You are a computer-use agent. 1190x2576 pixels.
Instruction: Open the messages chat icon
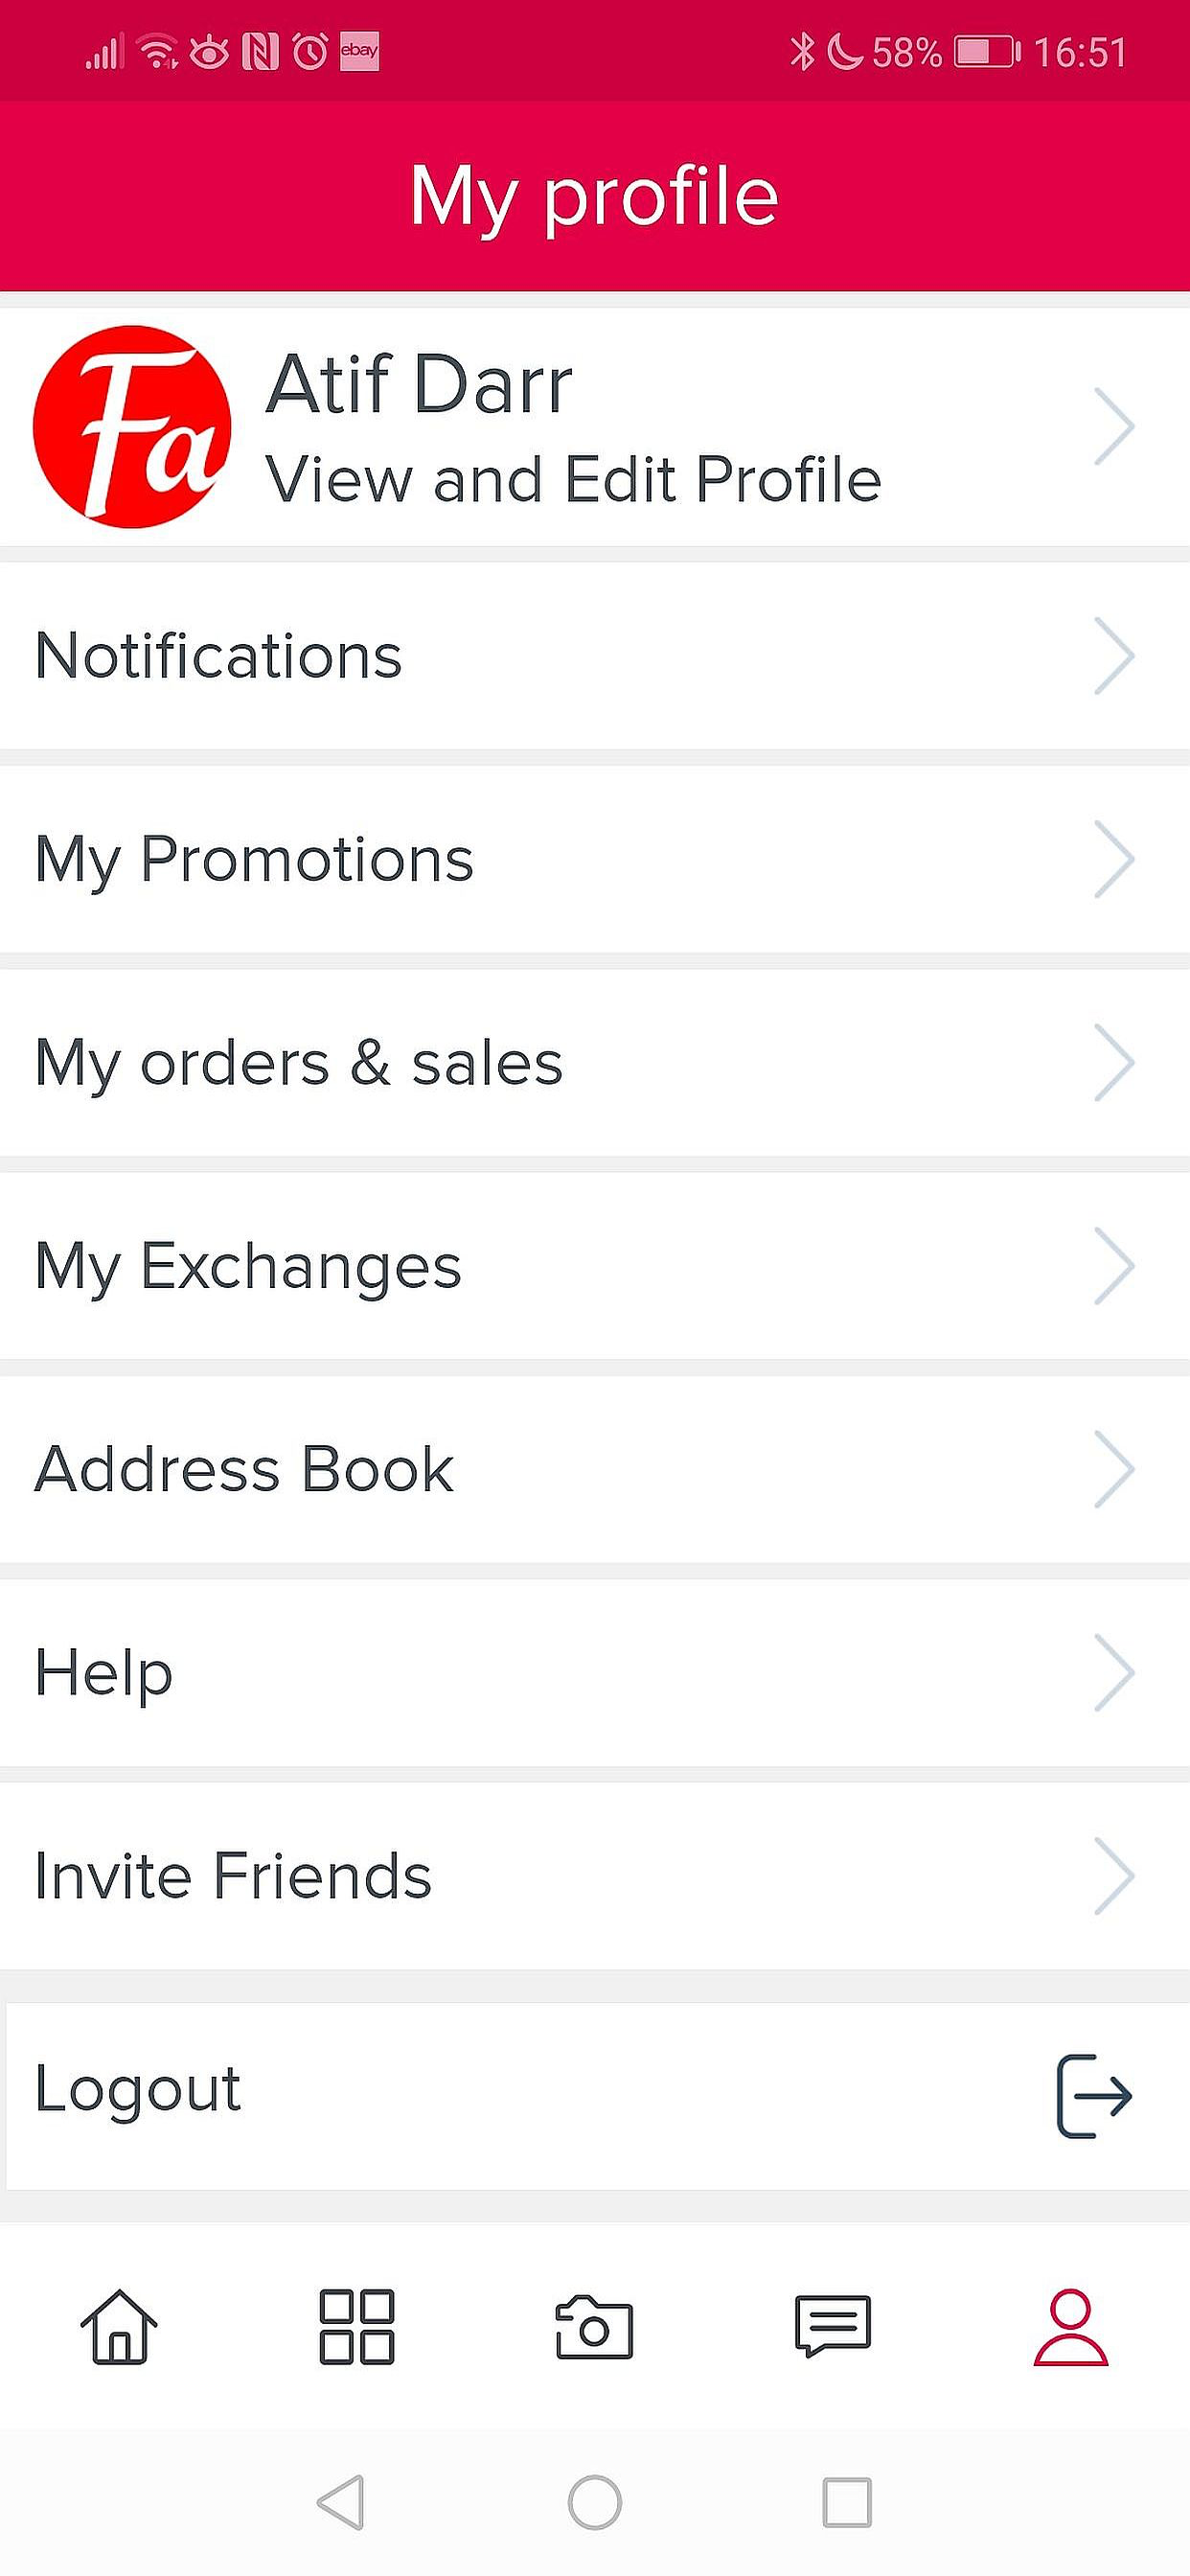(x=832, y=2326)
